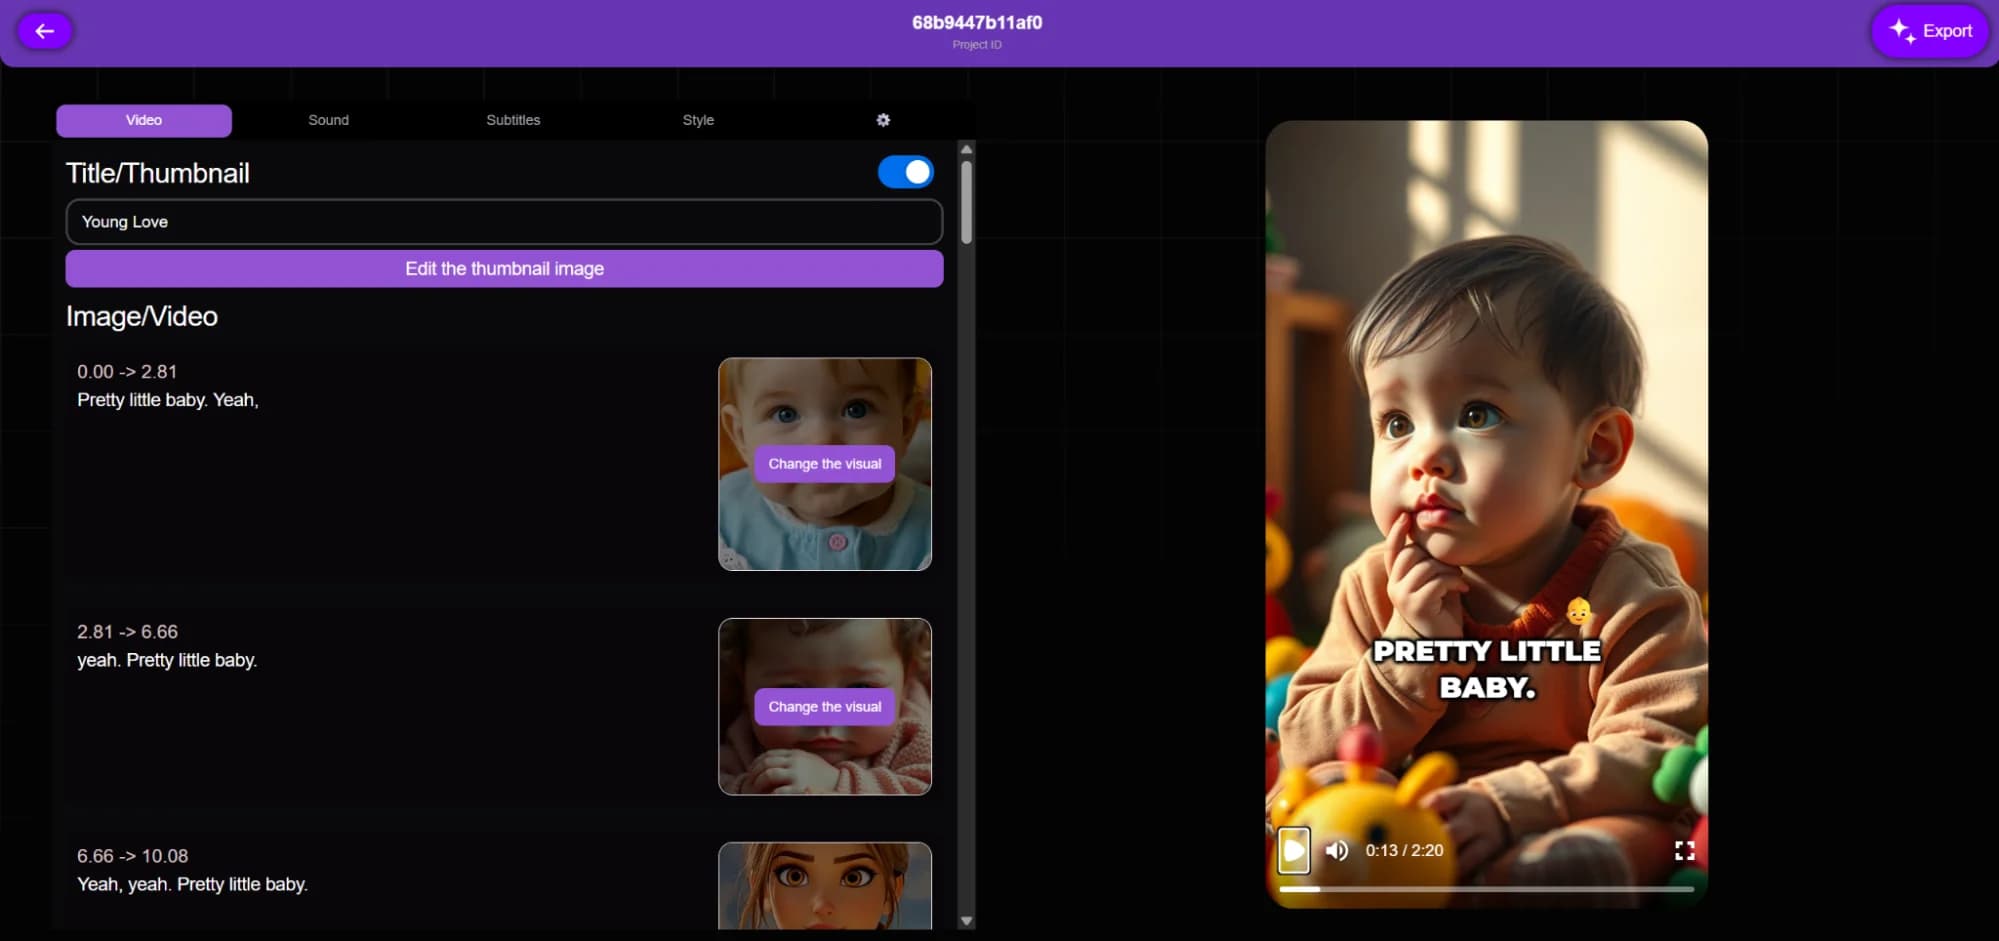Open the Subtitles tab
Image resolution: width=1999 pixels, height=941 pixels.
[x=513, y=119]
